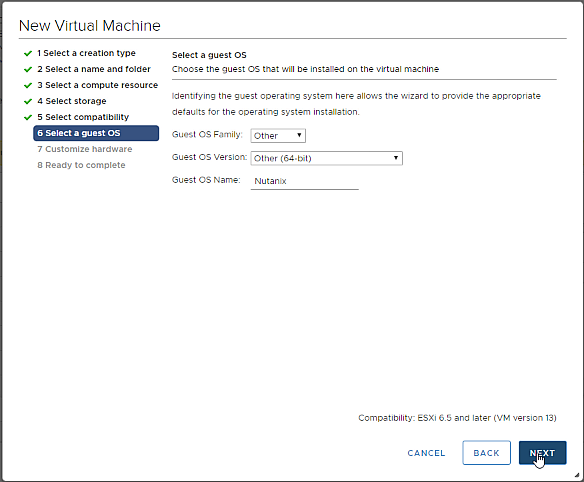Click green checkmark beside Select a name and folder

pos(28,70)
